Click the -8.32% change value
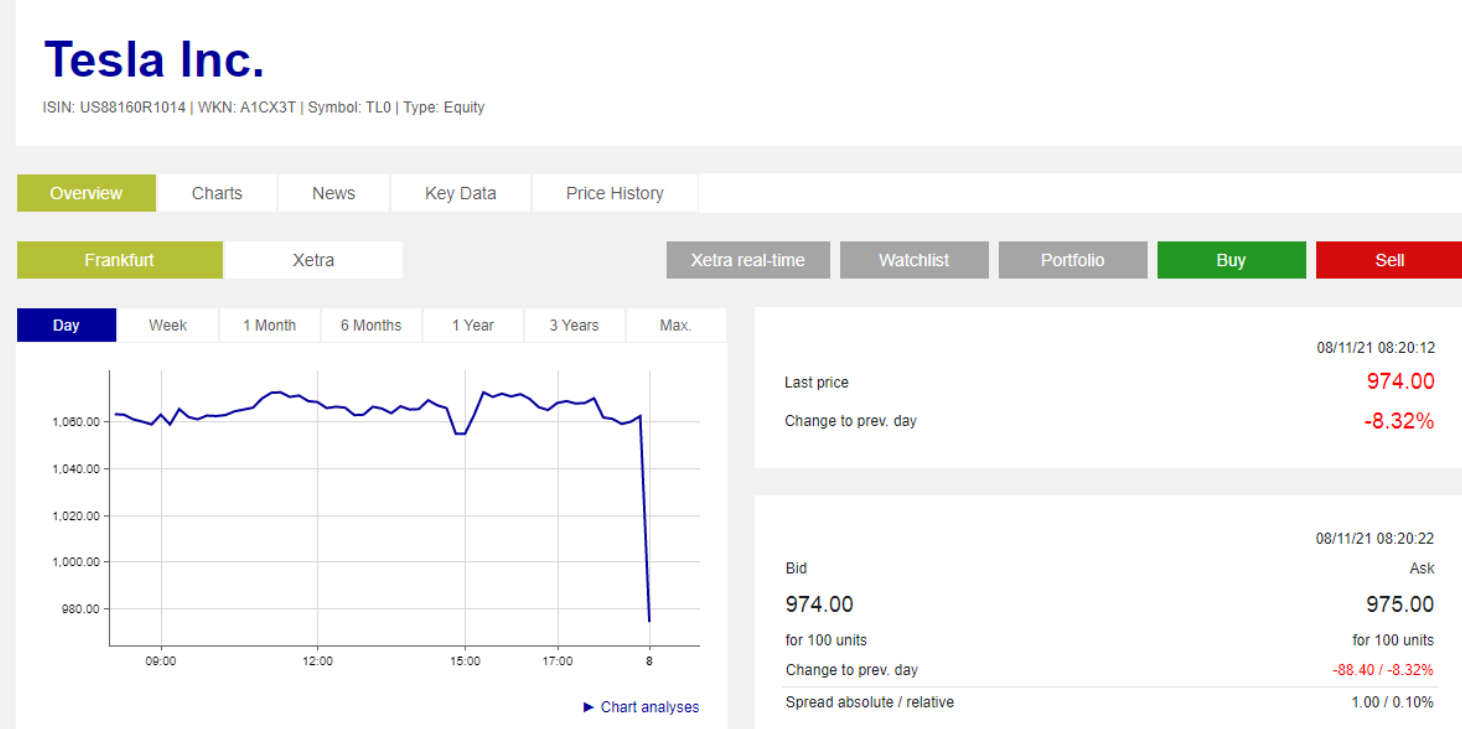 click(x=1399, y=421)
